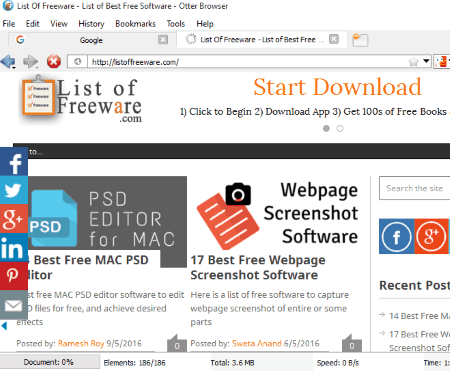
Task: Open recent post 14 Best Free M...
Action: coord(419,316)
